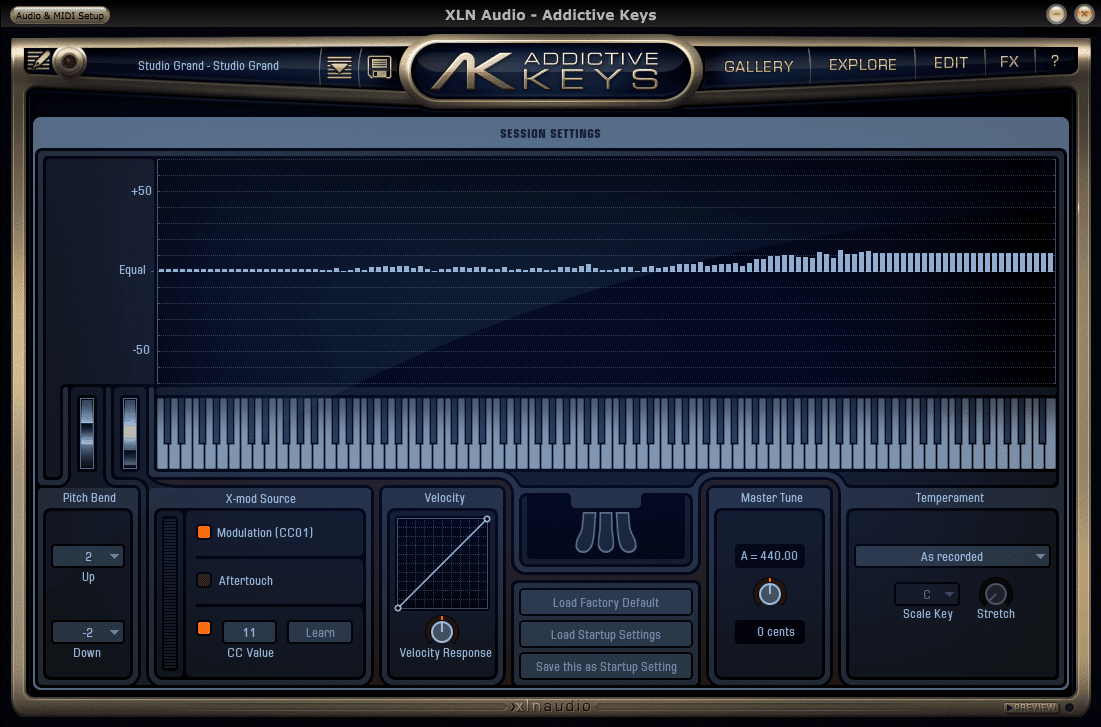
Task: Switch to the Gallery page
Action: click(758, 66)
